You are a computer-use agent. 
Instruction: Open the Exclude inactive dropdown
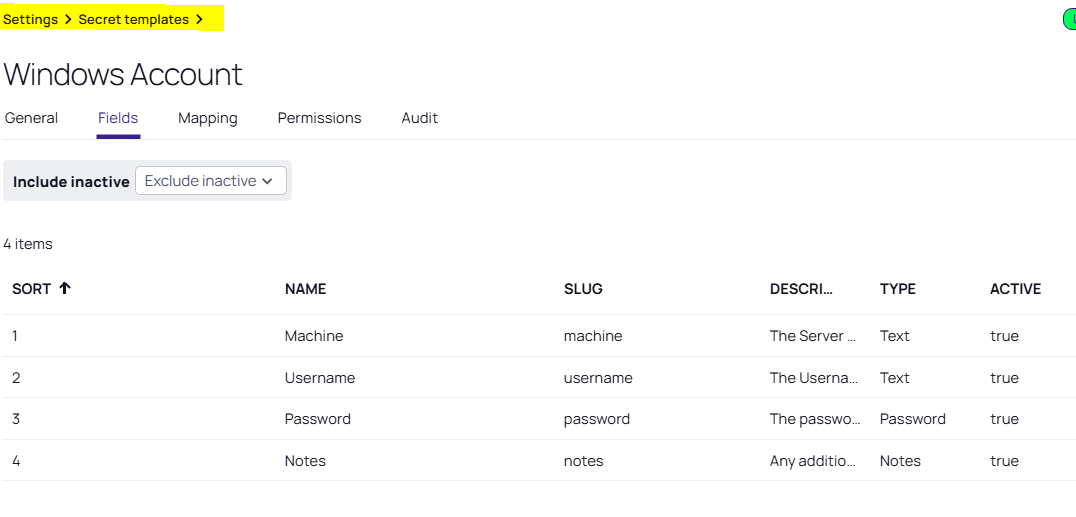click(x=210, y=181)
